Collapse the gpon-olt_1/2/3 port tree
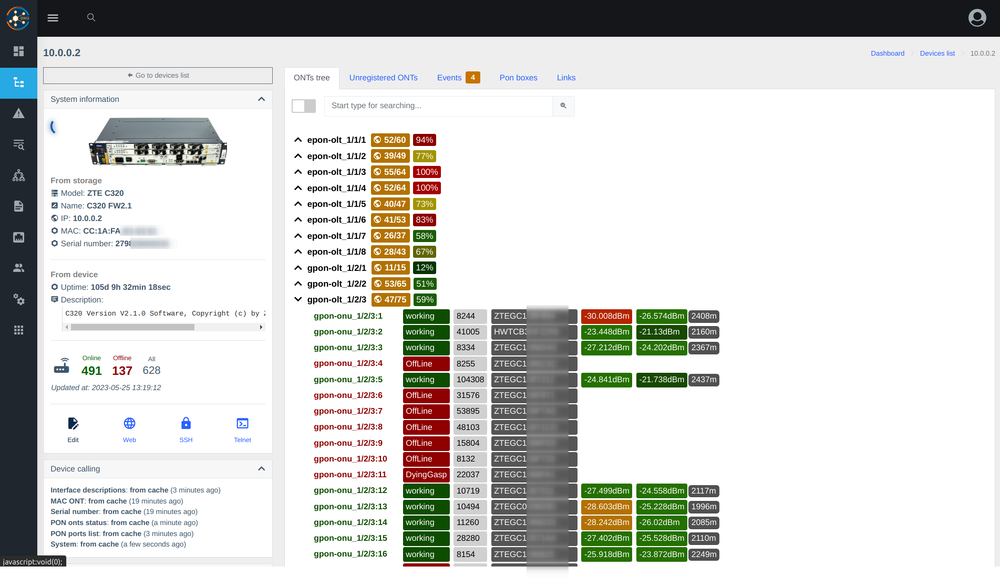 298,299
